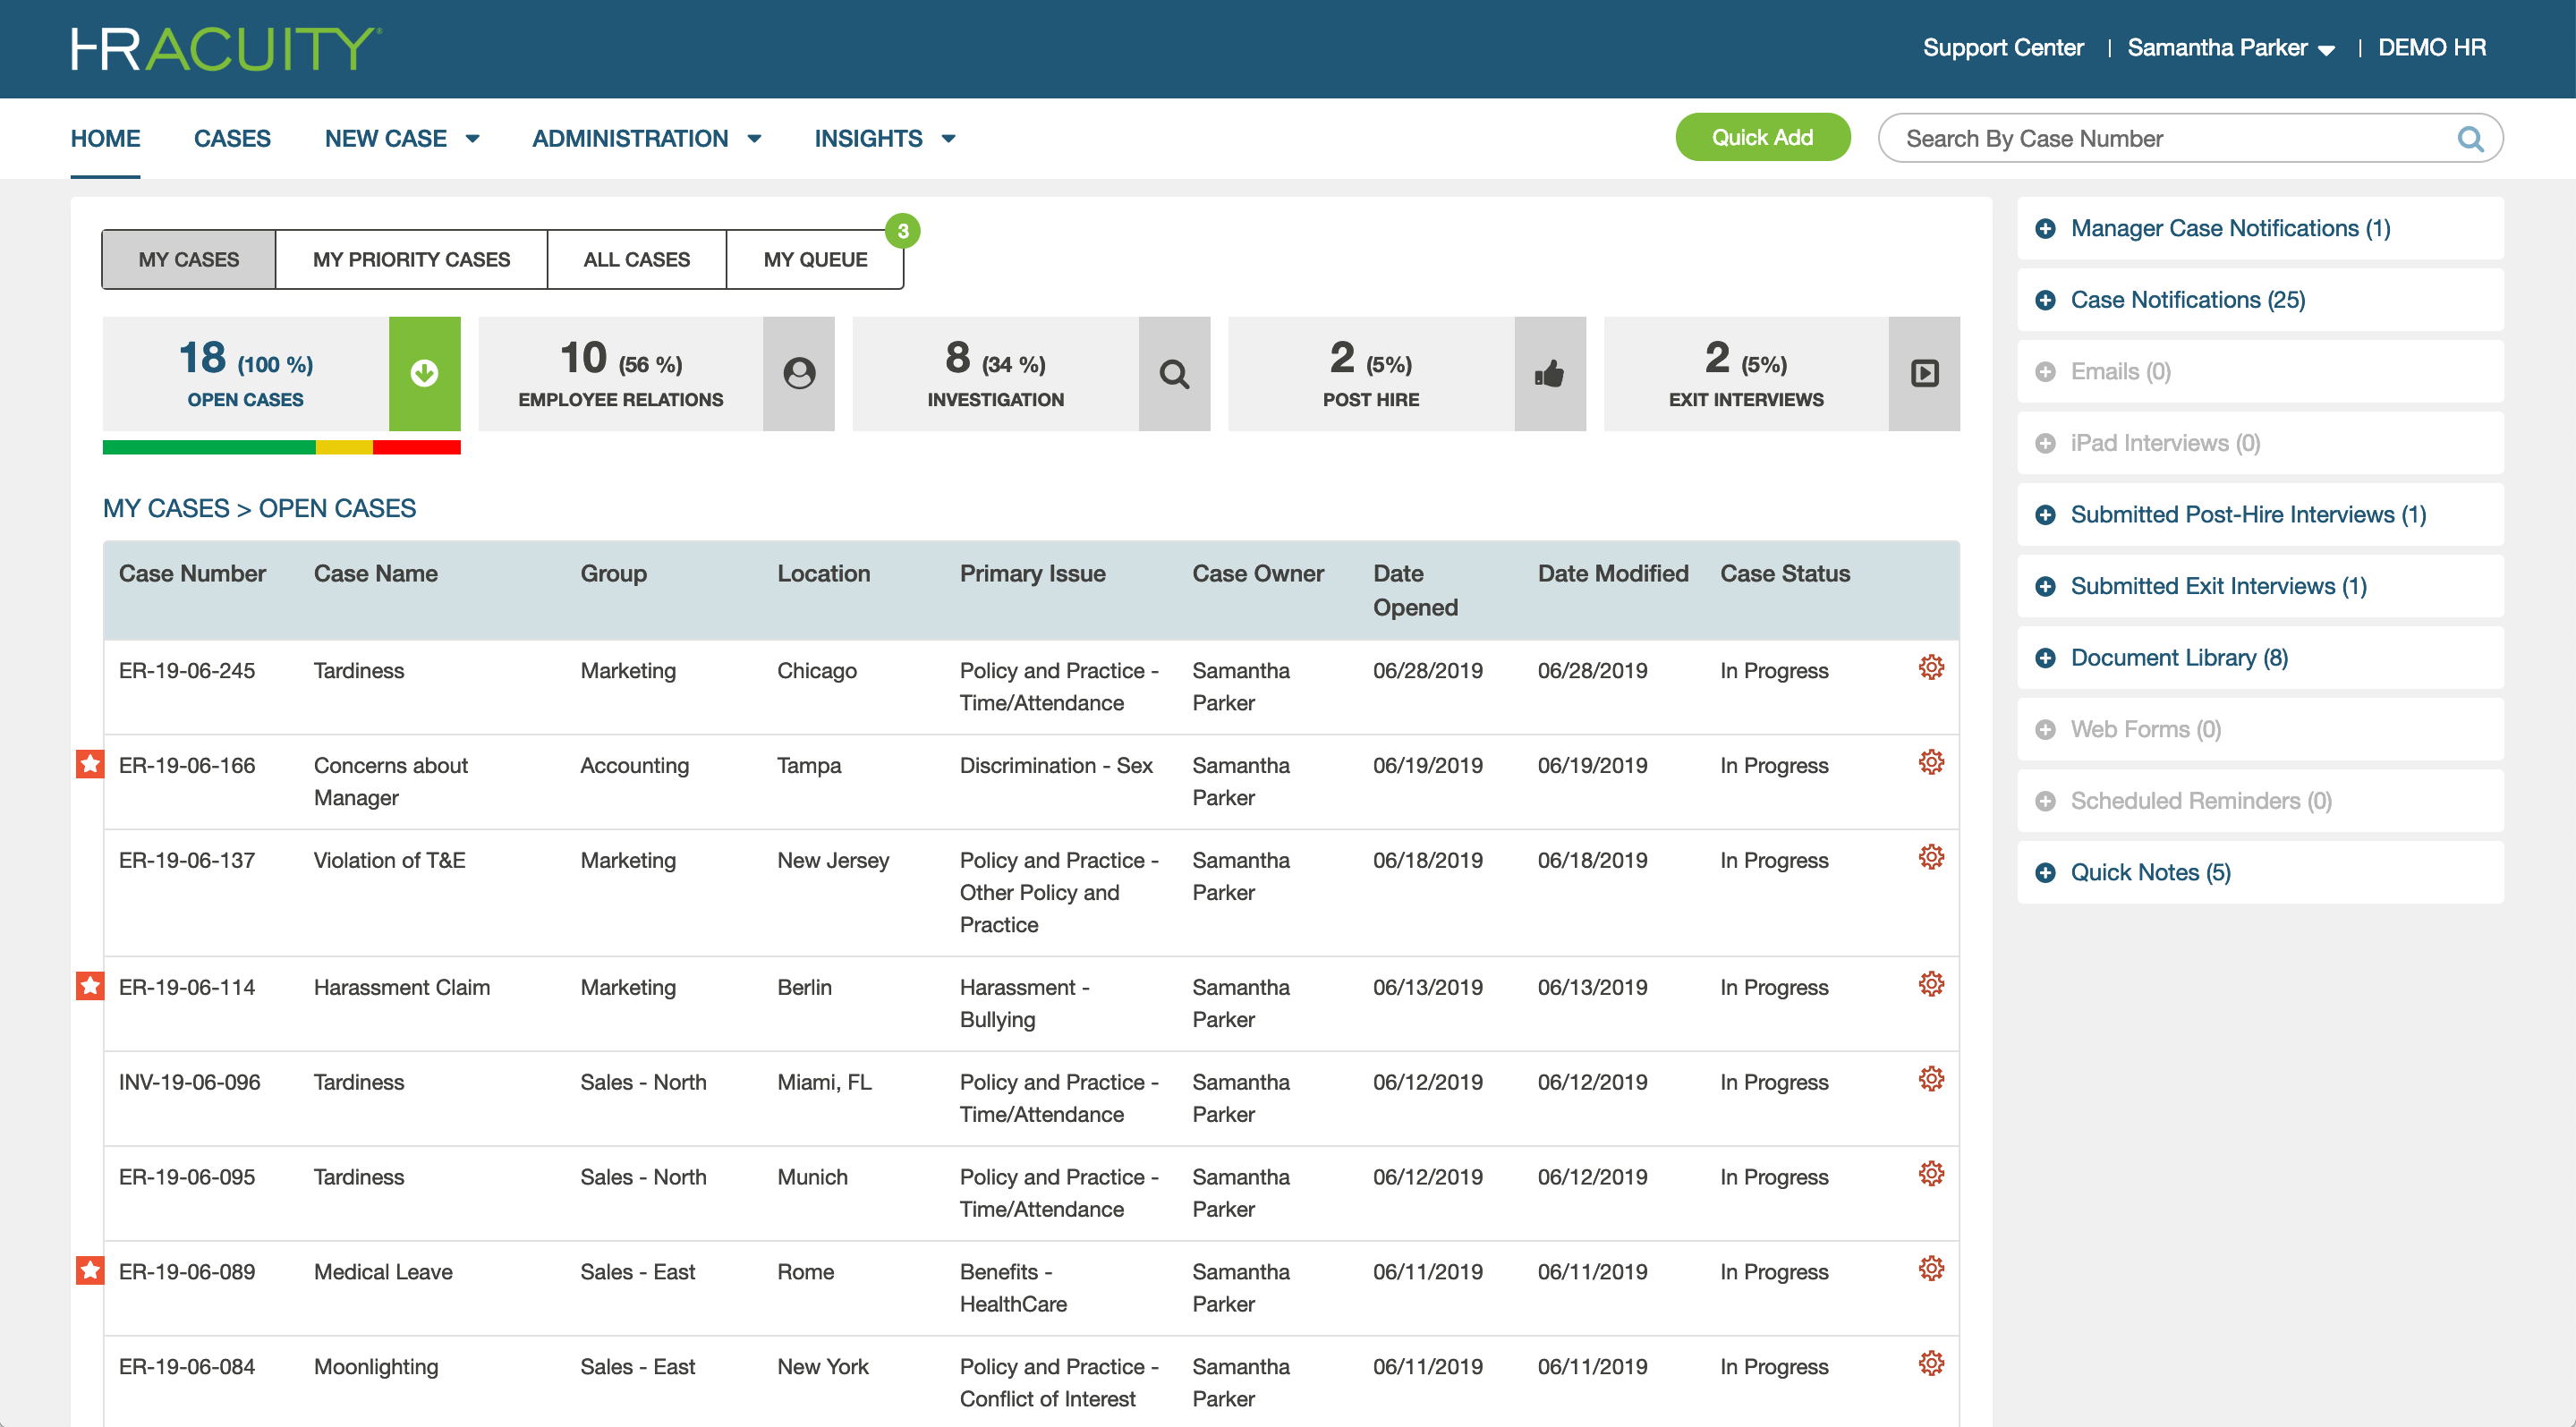The height and width of the screenshot is (1427, 2576).
Task: Click the Exit Interviews video icon
Action: coord(1923,374)
